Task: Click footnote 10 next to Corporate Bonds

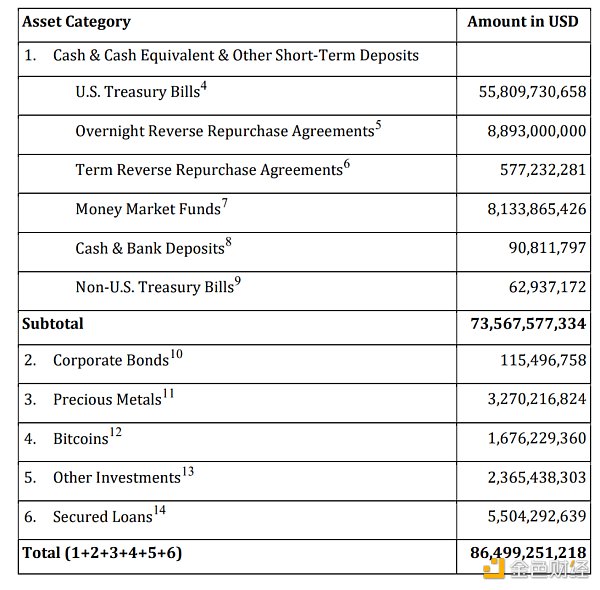Action: [176, 354]
